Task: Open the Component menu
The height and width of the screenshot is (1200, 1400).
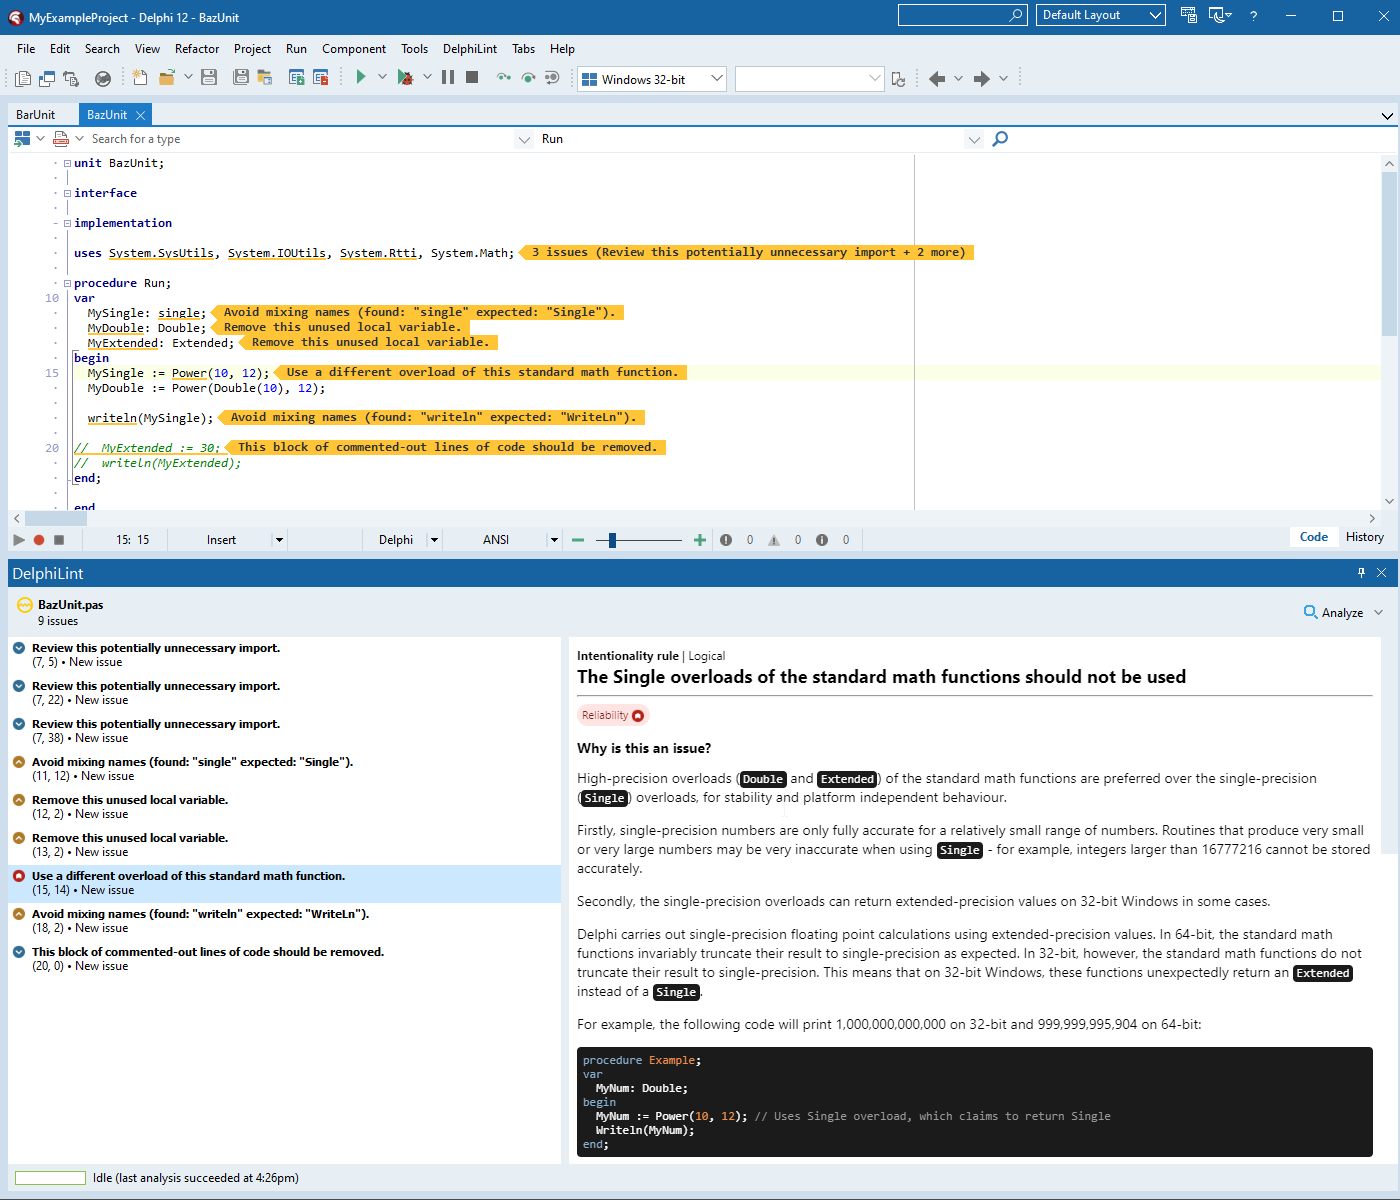Action: click(354, 49)
